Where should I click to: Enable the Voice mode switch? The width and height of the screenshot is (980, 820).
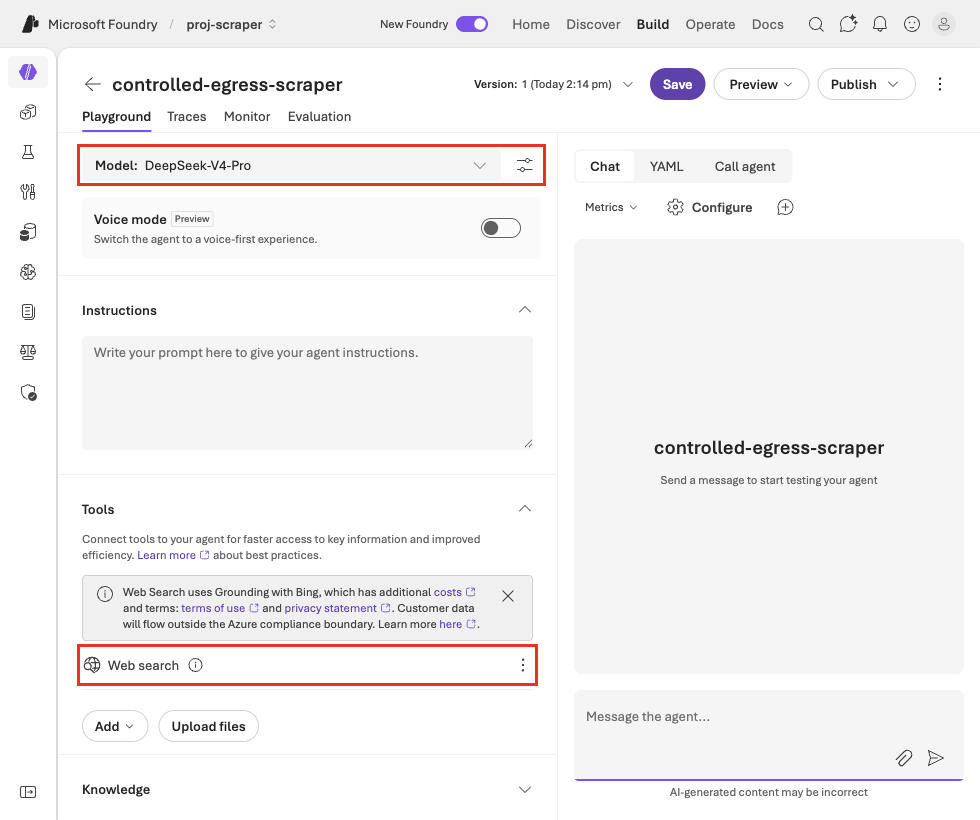click(x=501, y=228)
